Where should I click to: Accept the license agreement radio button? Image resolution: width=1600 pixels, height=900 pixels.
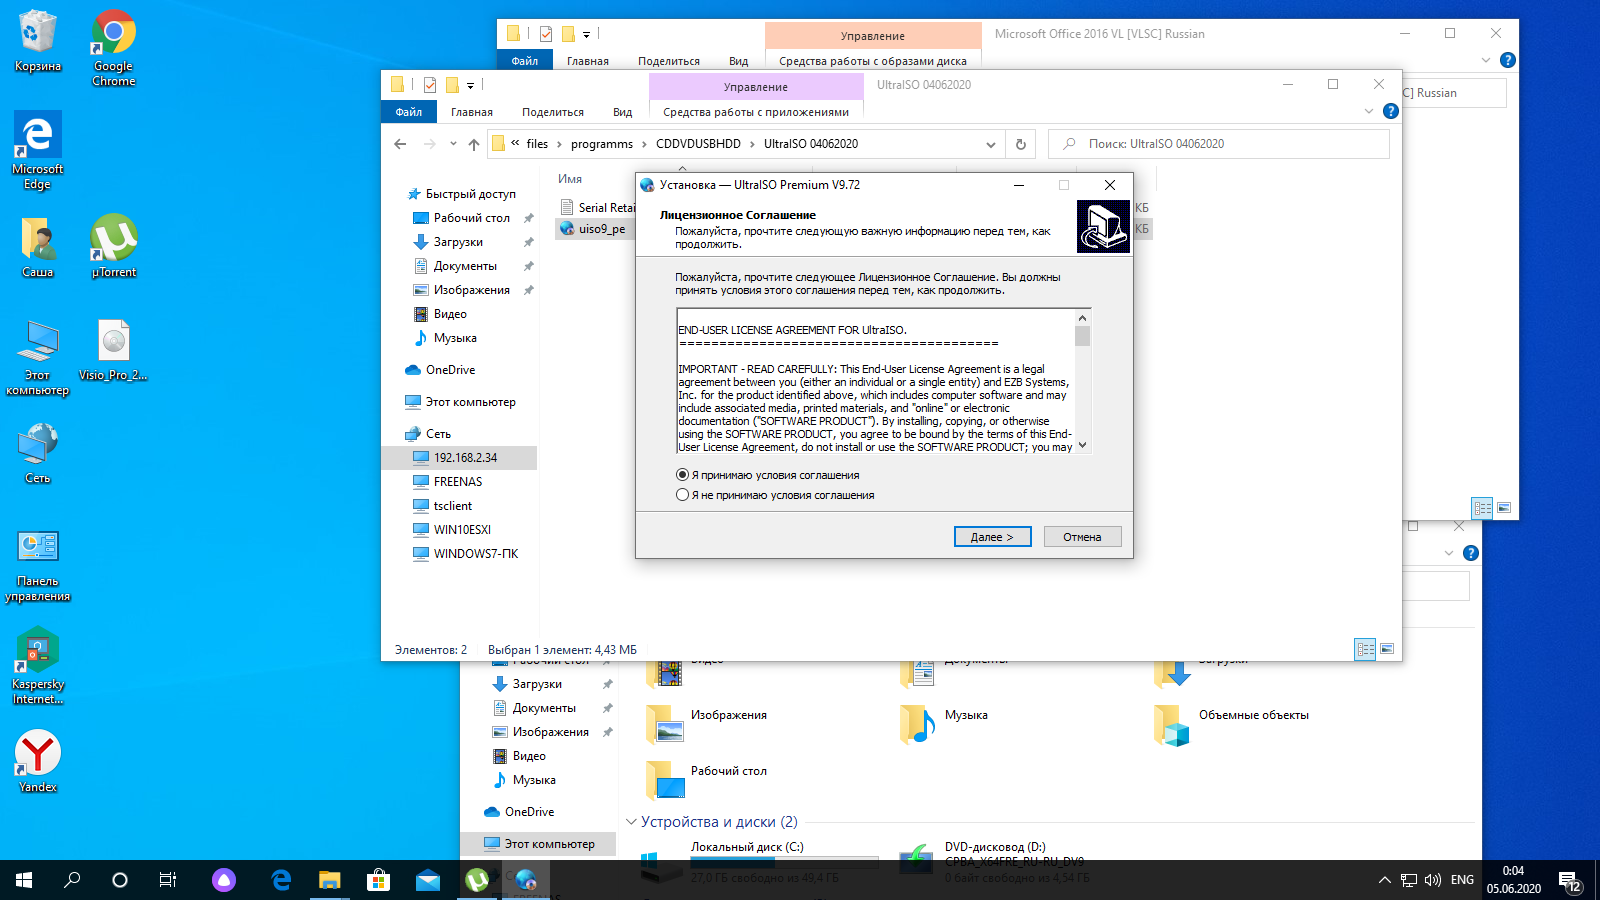(x=683, y=475)
